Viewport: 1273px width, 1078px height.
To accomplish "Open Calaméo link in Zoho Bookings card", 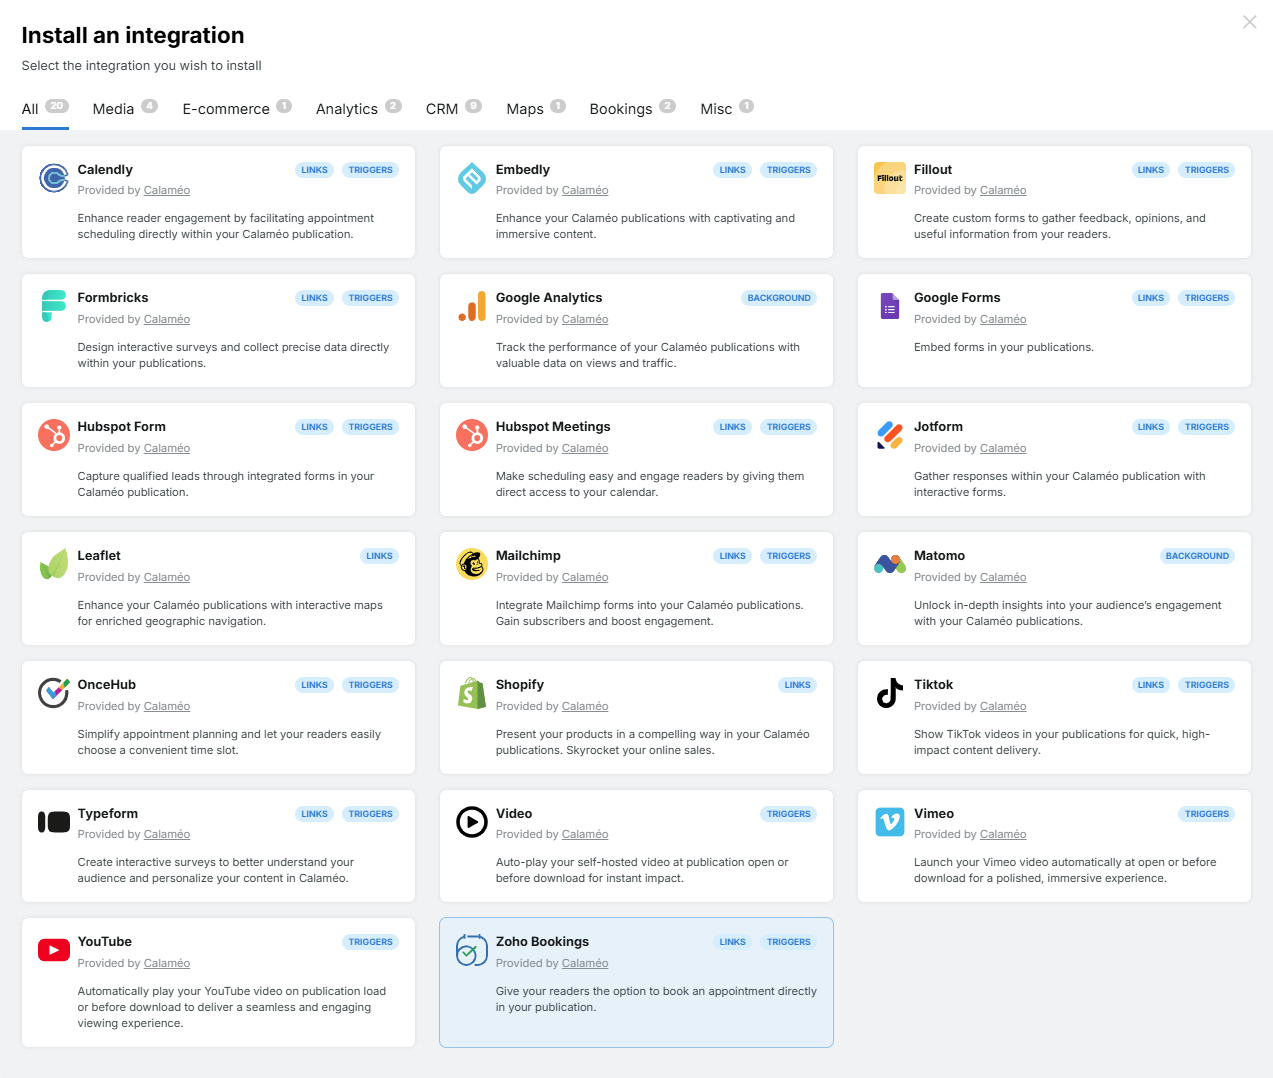I will [584, 963].
